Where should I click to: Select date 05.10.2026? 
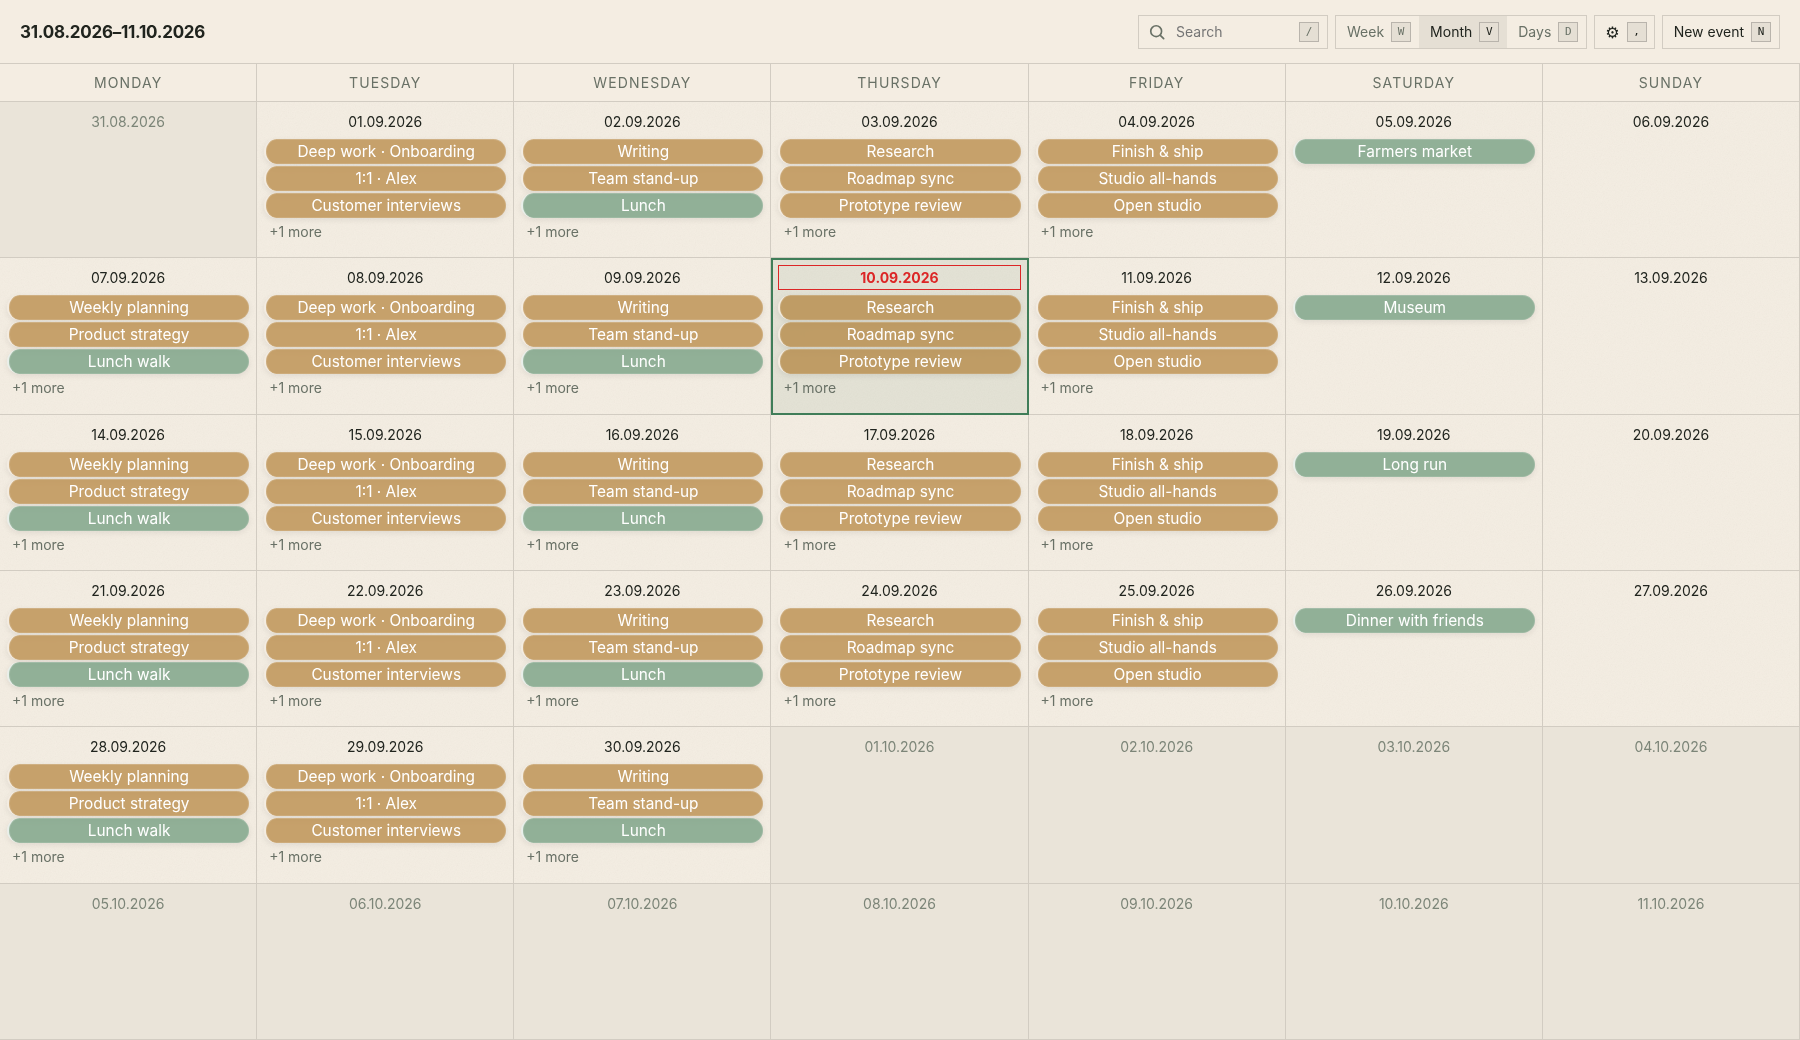[x=128, y=904]
